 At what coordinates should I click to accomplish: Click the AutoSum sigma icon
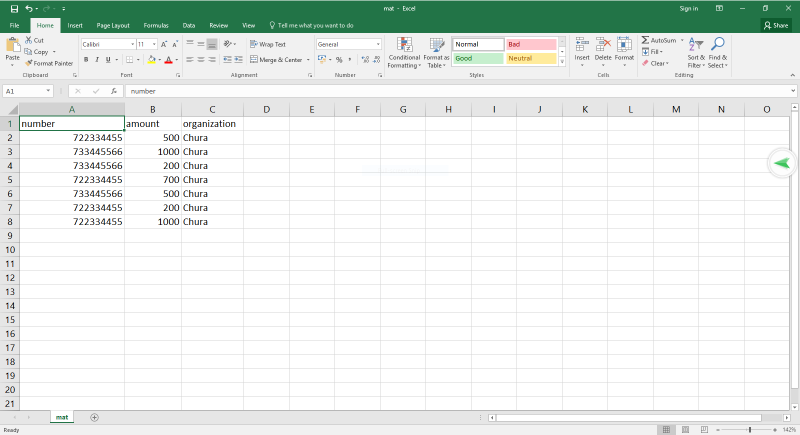point(645,40)
